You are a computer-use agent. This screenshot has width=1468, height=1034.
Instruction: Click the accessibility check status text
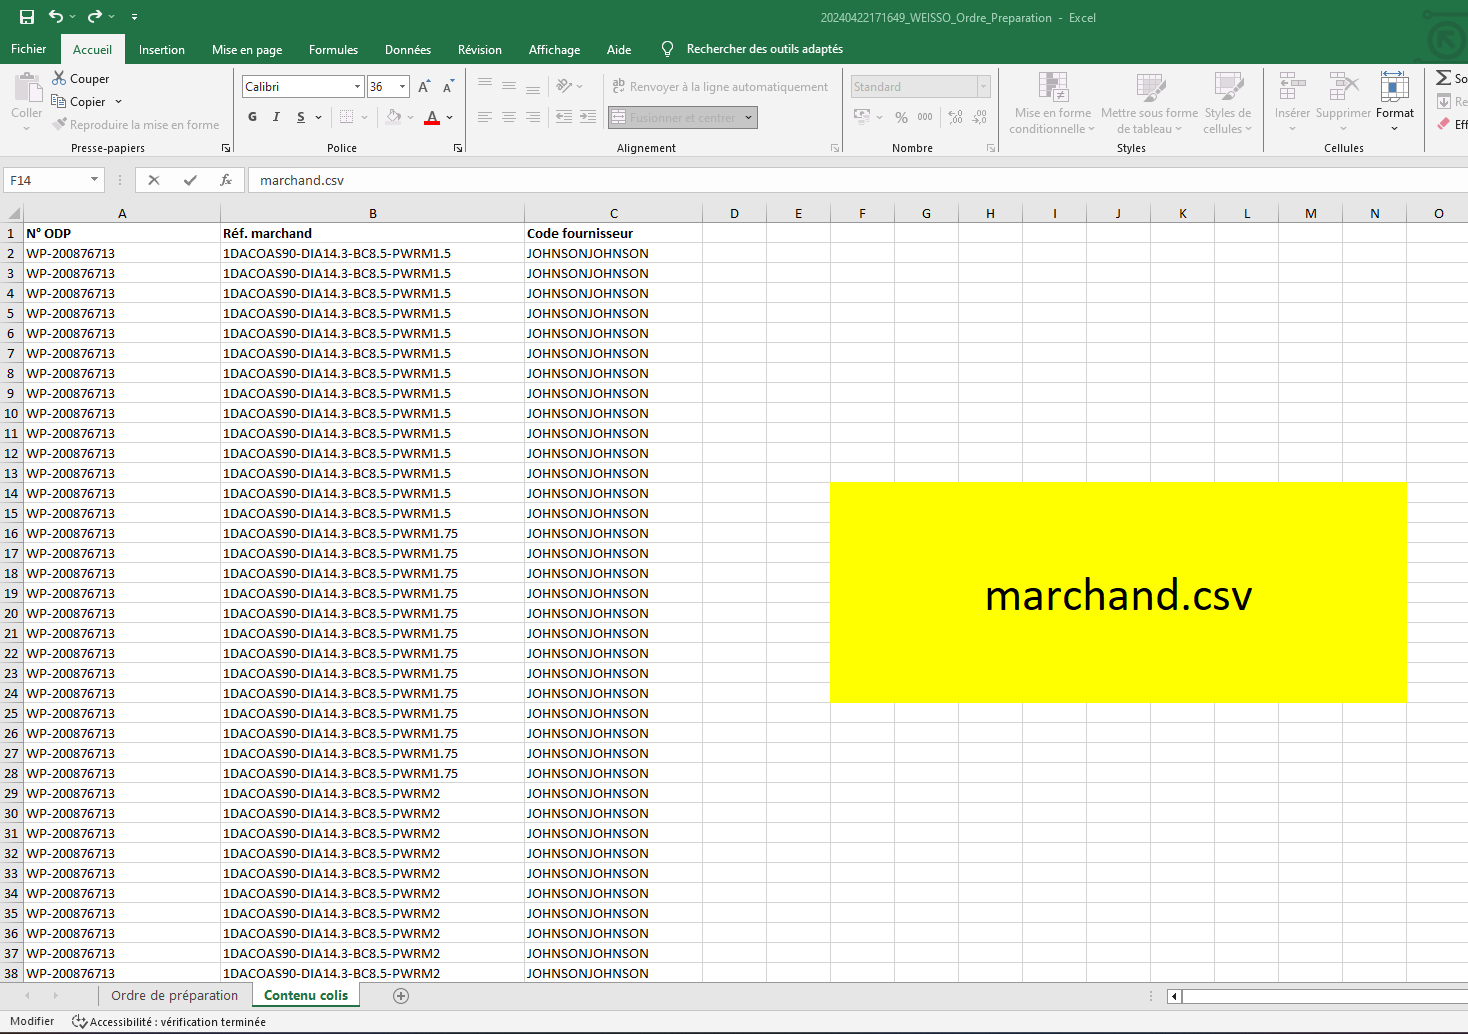tap(177, 1022)
